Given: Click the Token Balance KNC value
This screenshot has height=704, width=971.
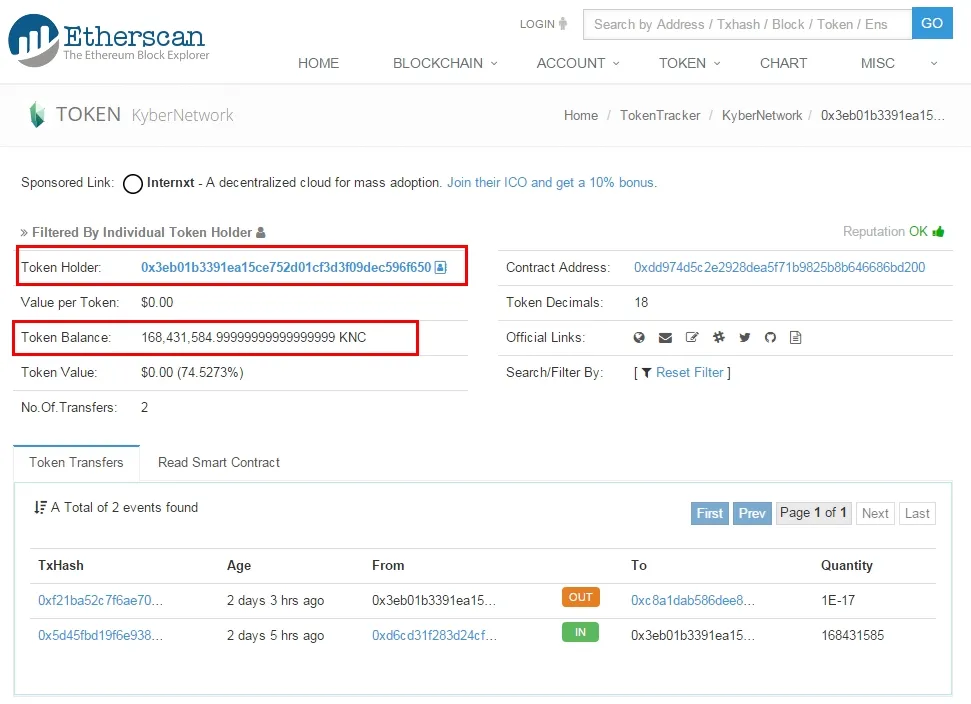Looking at the screenshot, I should click(254, 337).
